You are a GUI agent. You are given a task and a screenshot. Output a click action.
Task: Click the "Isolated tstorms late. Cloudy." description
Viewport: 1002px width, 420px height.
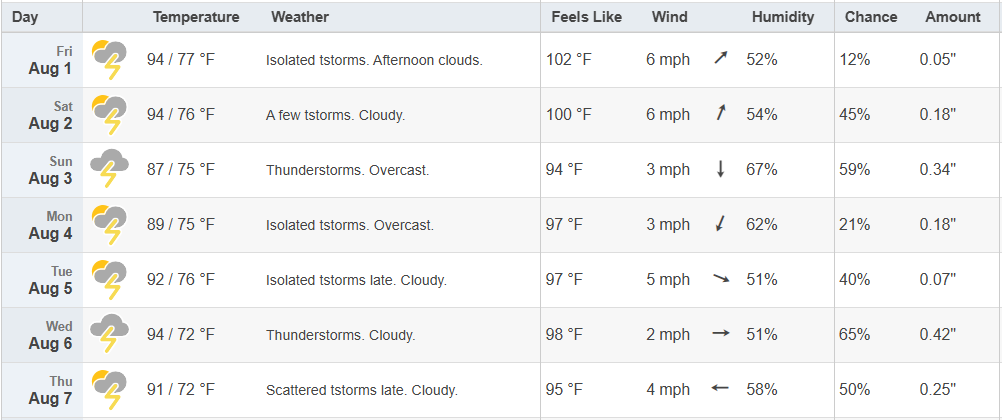coord(356,280)
